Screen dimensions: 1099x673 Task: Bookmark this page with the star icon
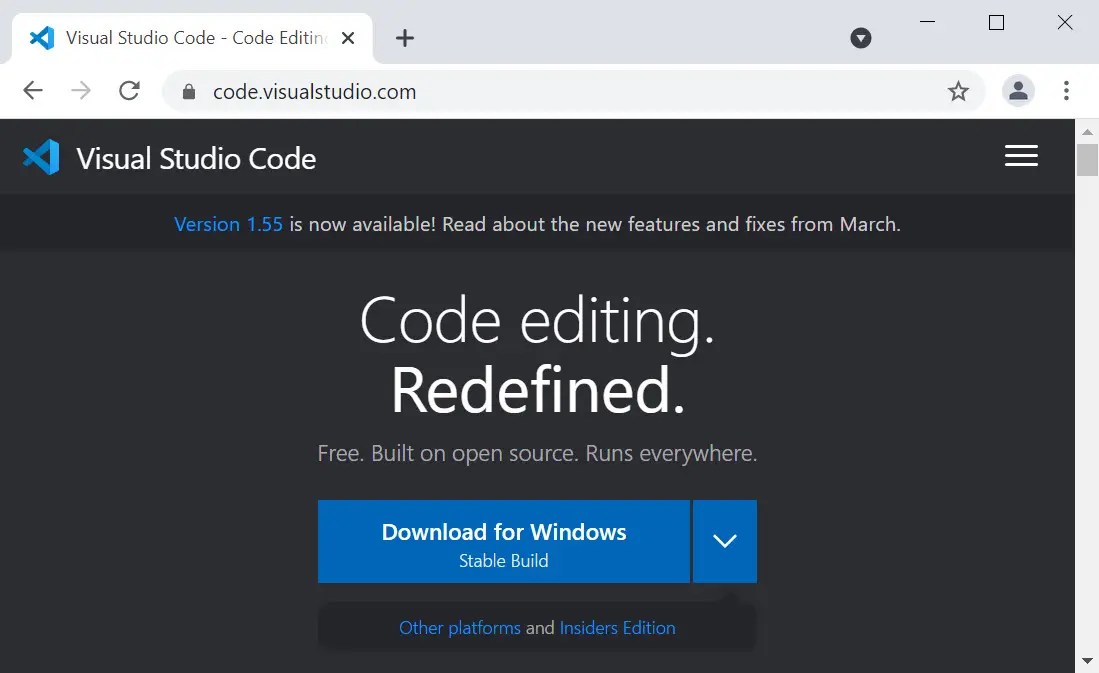958,91
